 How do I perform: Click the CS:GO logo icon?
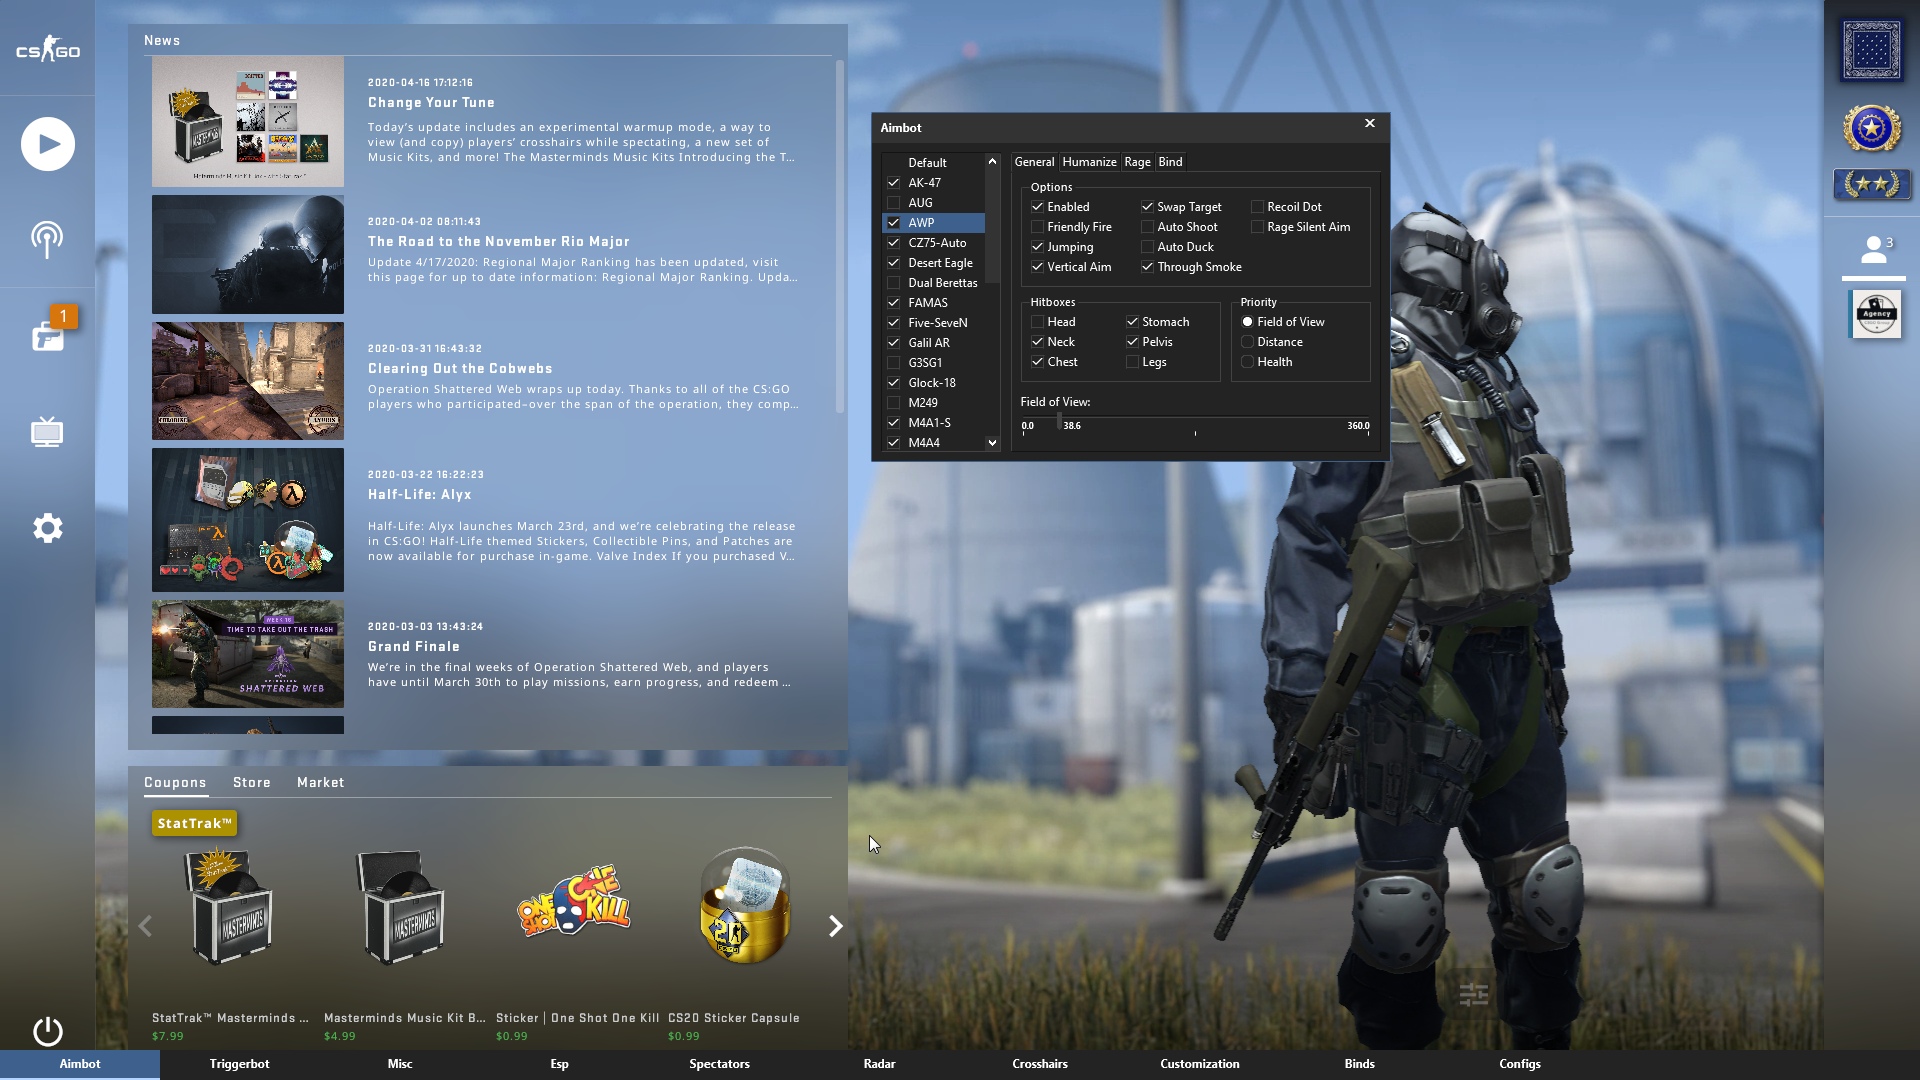(47, 48)
